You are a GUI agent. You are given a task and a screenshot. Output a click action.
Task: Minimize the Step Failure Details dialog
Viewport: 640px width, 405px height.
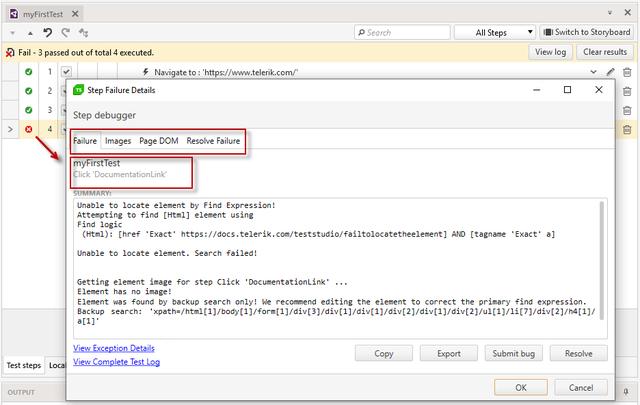(537, 90)
